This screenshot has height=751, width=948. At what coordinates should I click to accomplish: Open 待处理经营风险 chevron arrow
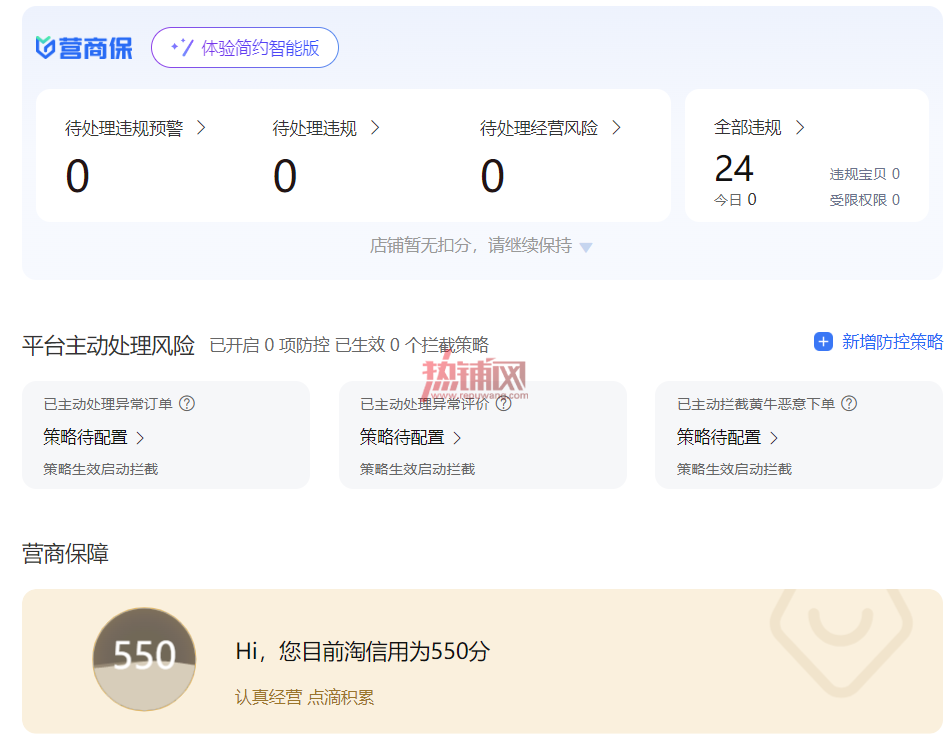[616, 128]
